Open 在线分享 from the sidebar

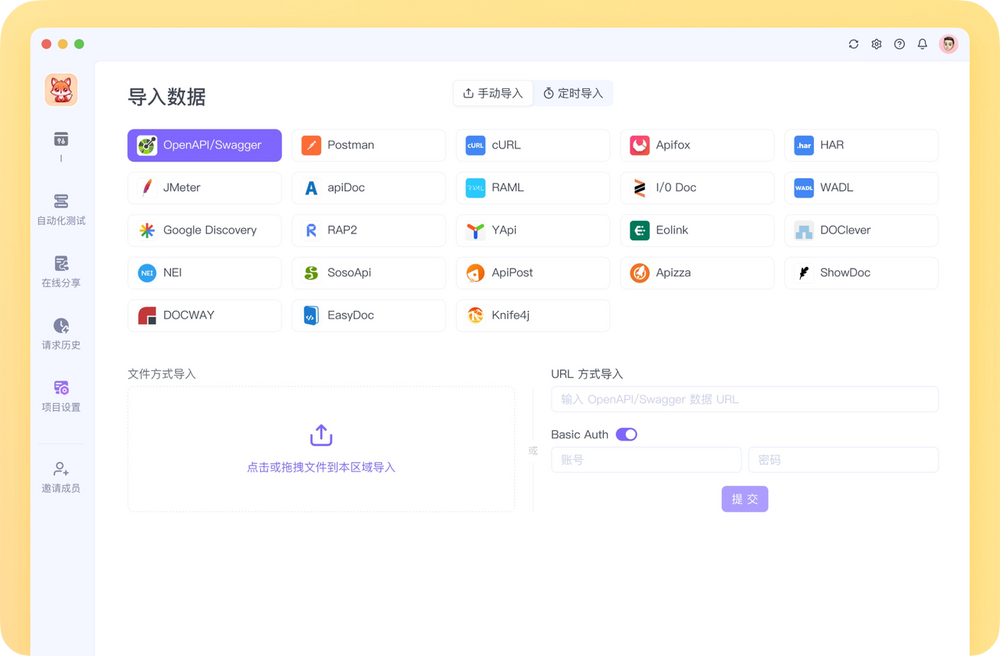coord(61,270)
